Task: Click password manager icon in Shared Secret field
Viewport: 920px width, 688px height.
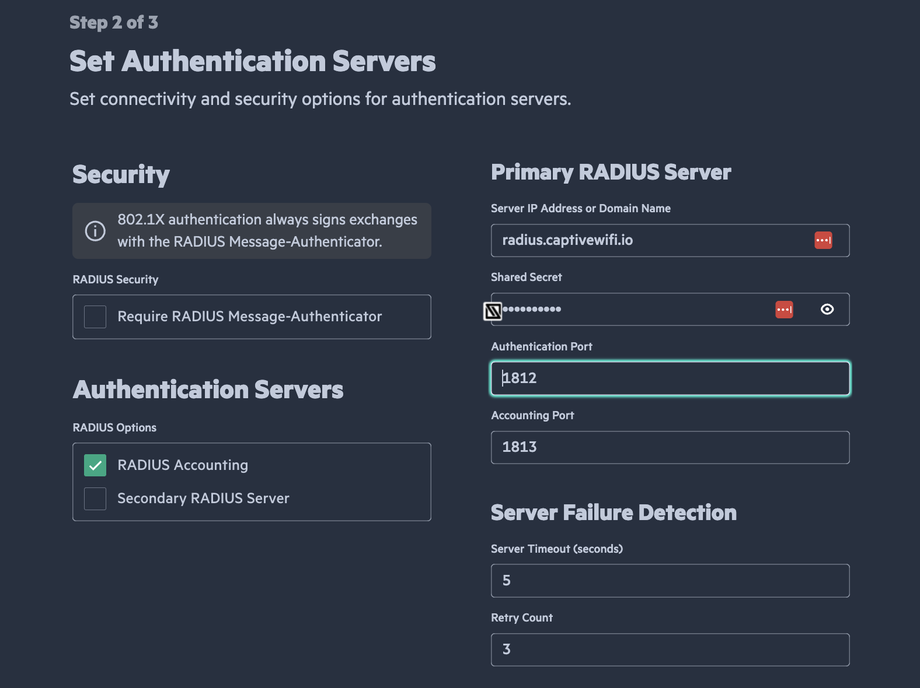Action: (784, 310)
